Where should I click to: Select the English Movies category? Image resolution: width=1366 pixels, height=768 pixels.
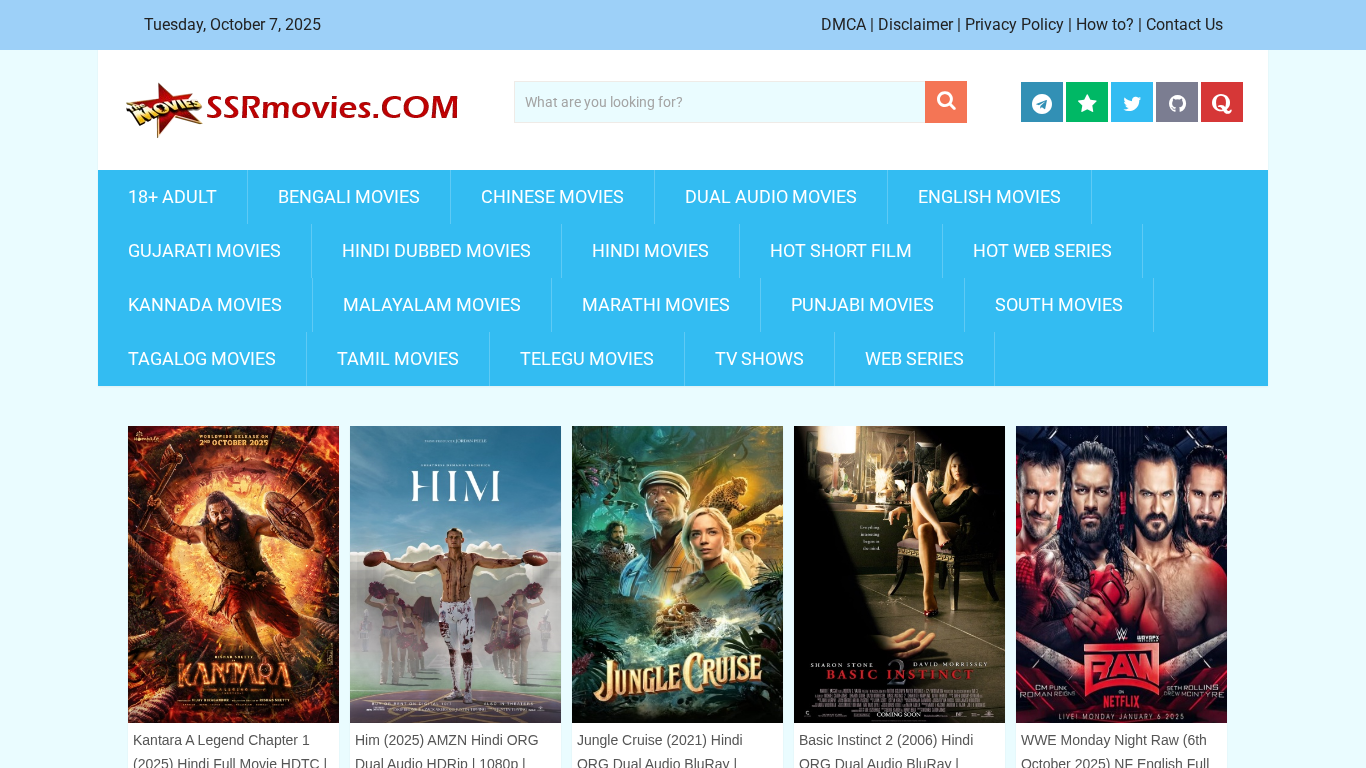989,197
